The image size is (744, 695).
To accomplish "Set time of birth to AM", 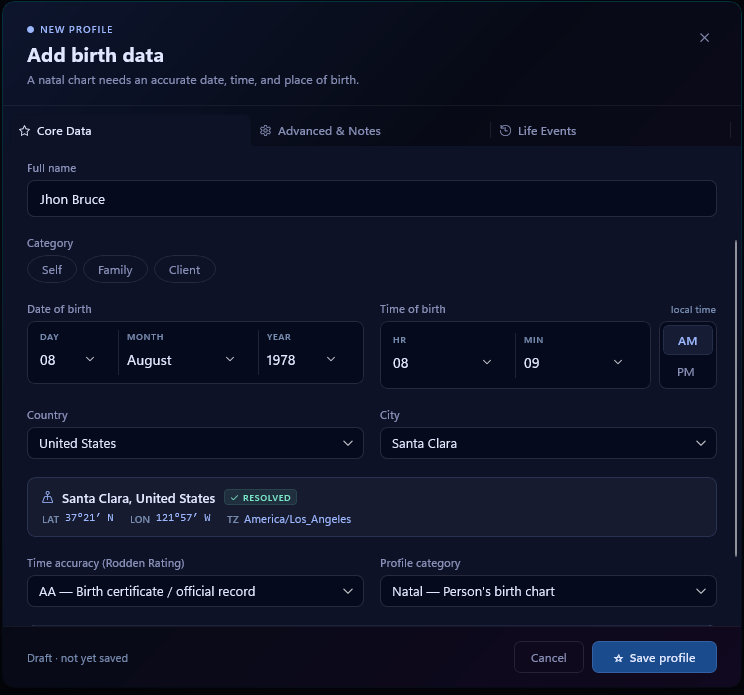I will [687, 341].
